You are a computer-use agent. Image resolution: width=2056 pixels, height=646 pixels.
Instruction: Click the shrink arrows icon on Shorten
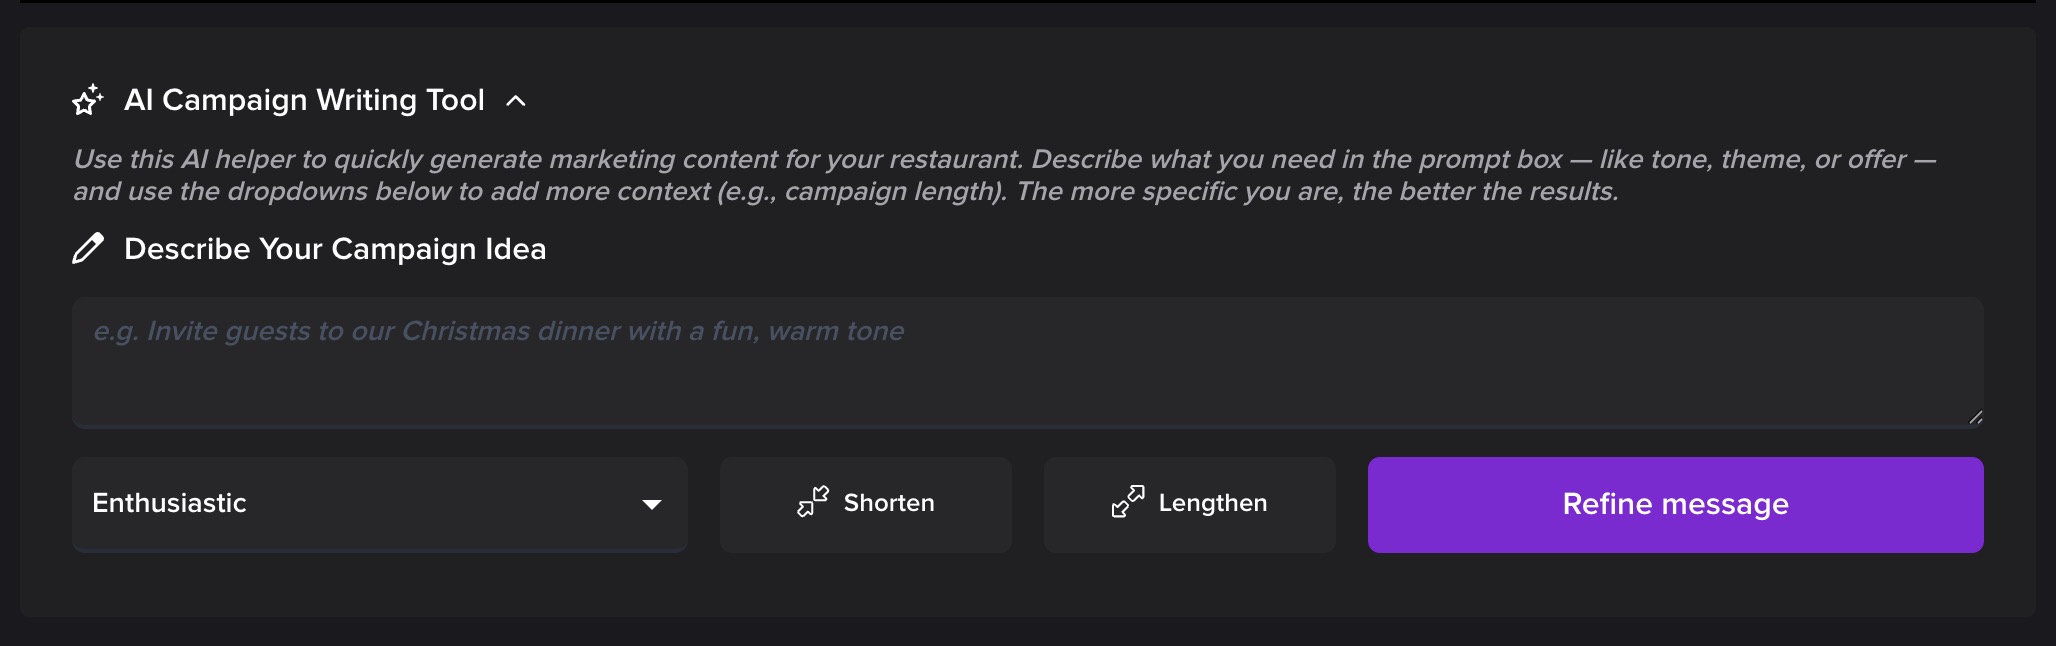pos(813,502)
